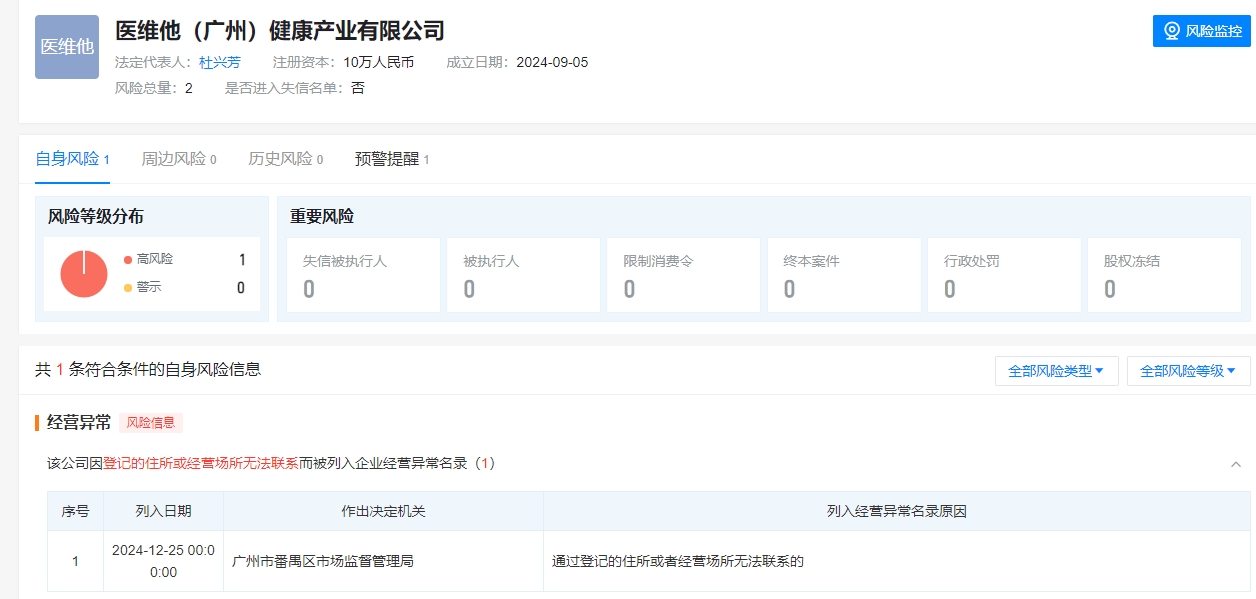Click the 被执行人 risk card
1256x599 pixels.
(522, 275)
